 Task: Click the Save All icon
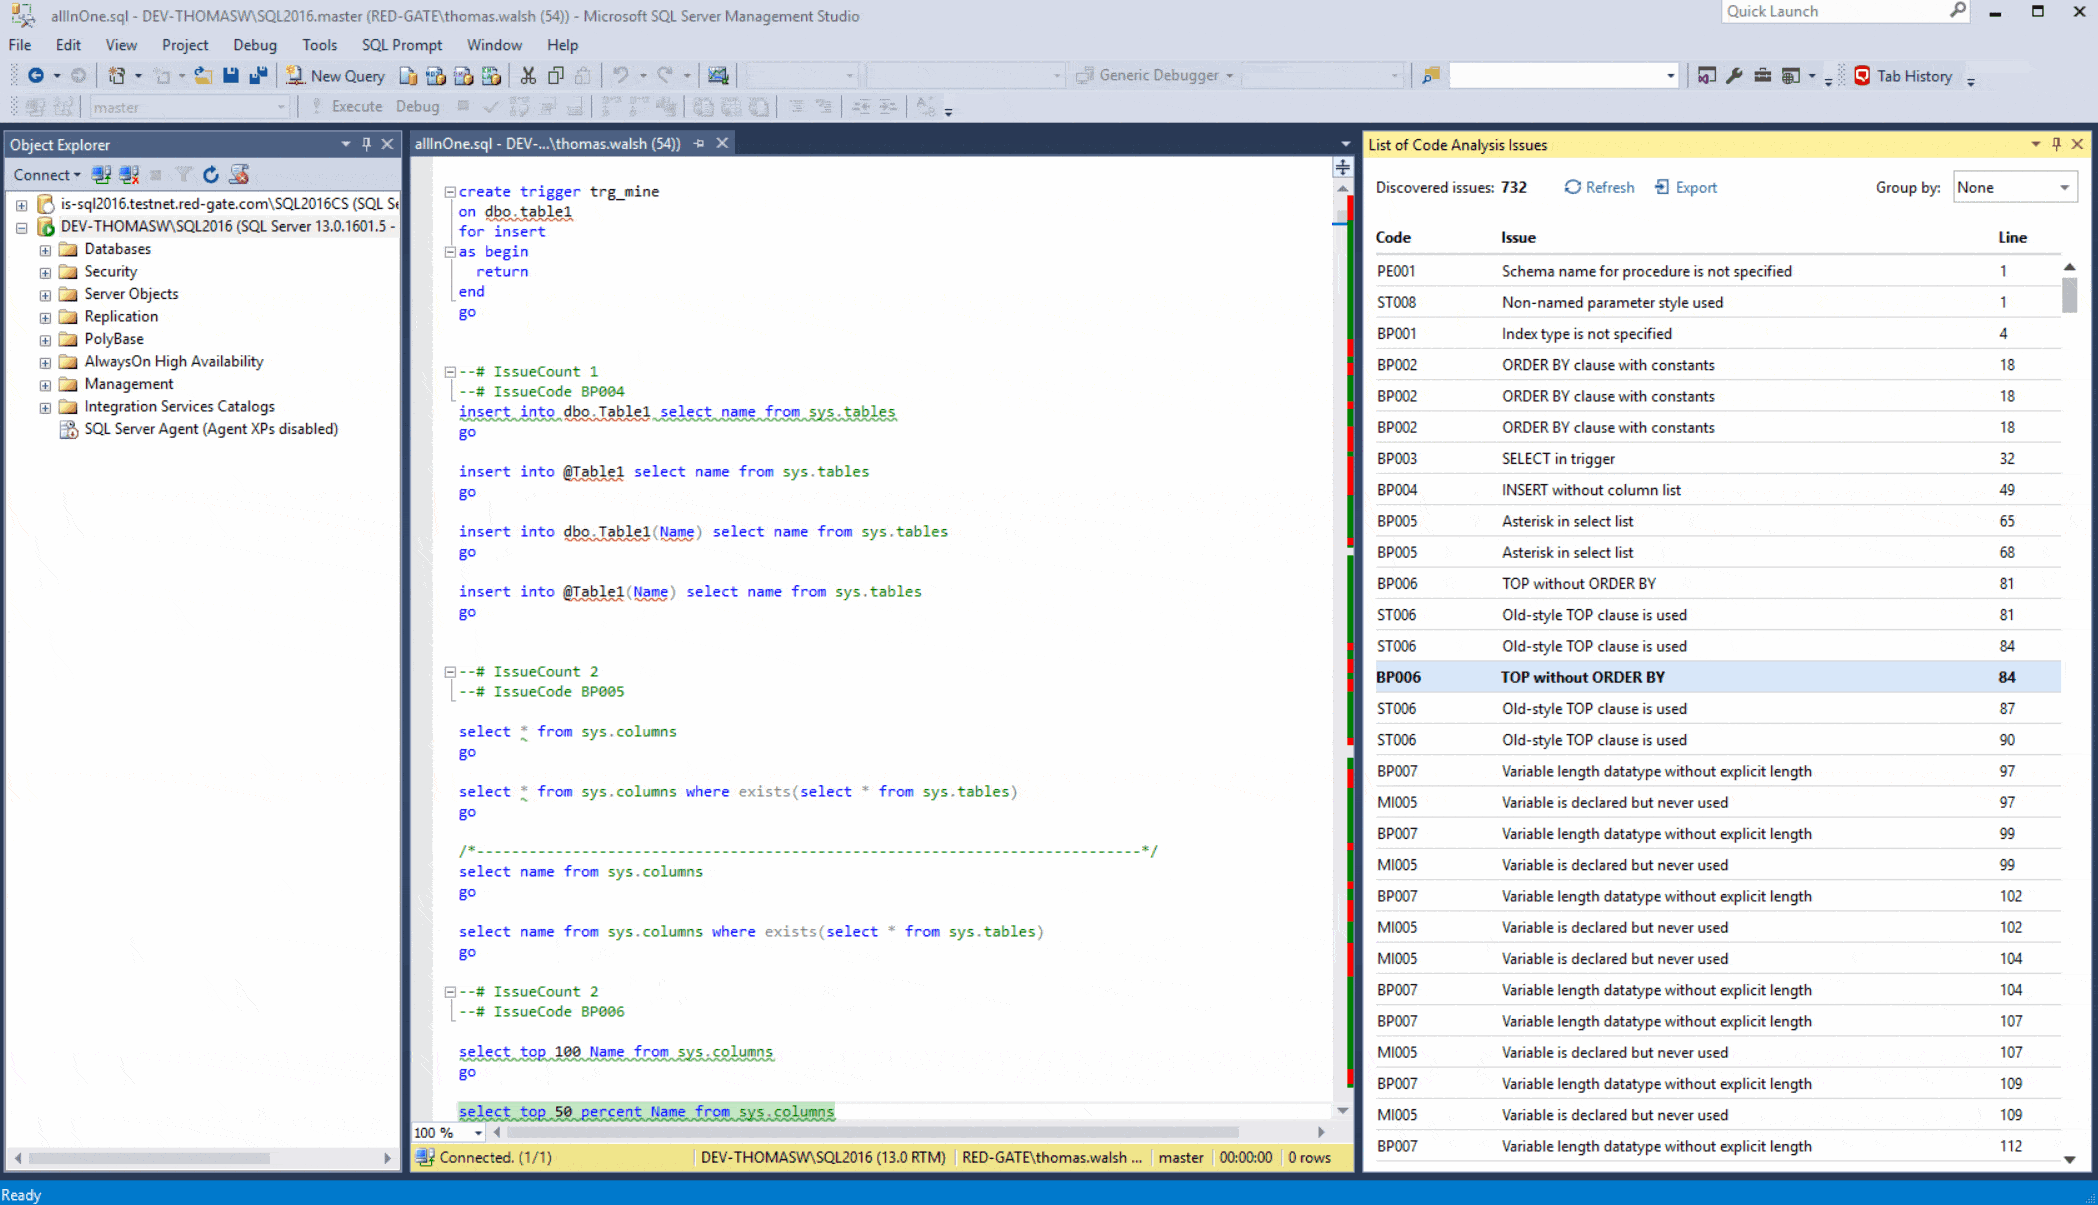coord(258,75)
